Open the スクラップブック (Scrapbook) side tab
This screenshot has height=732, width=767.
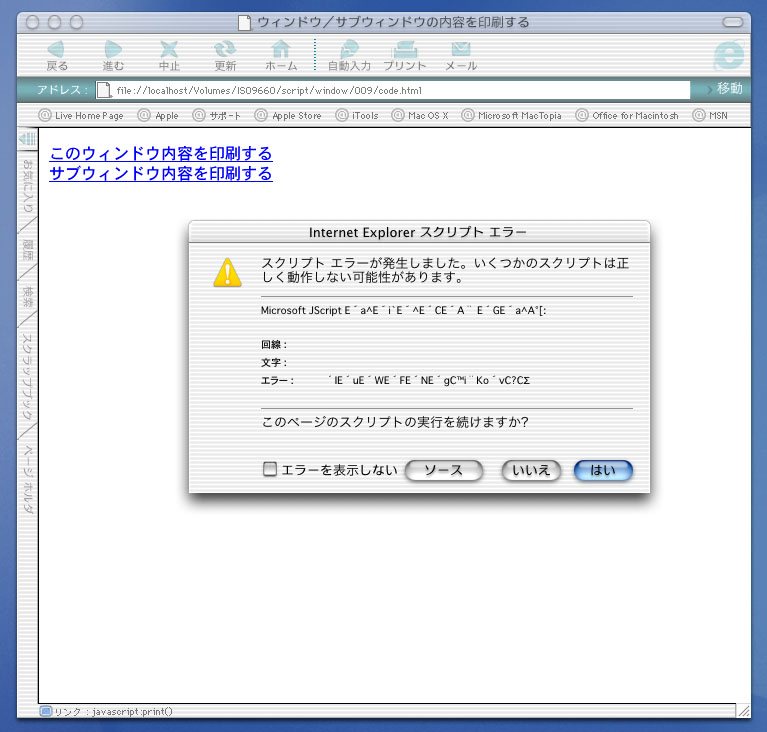coord(28,376)
